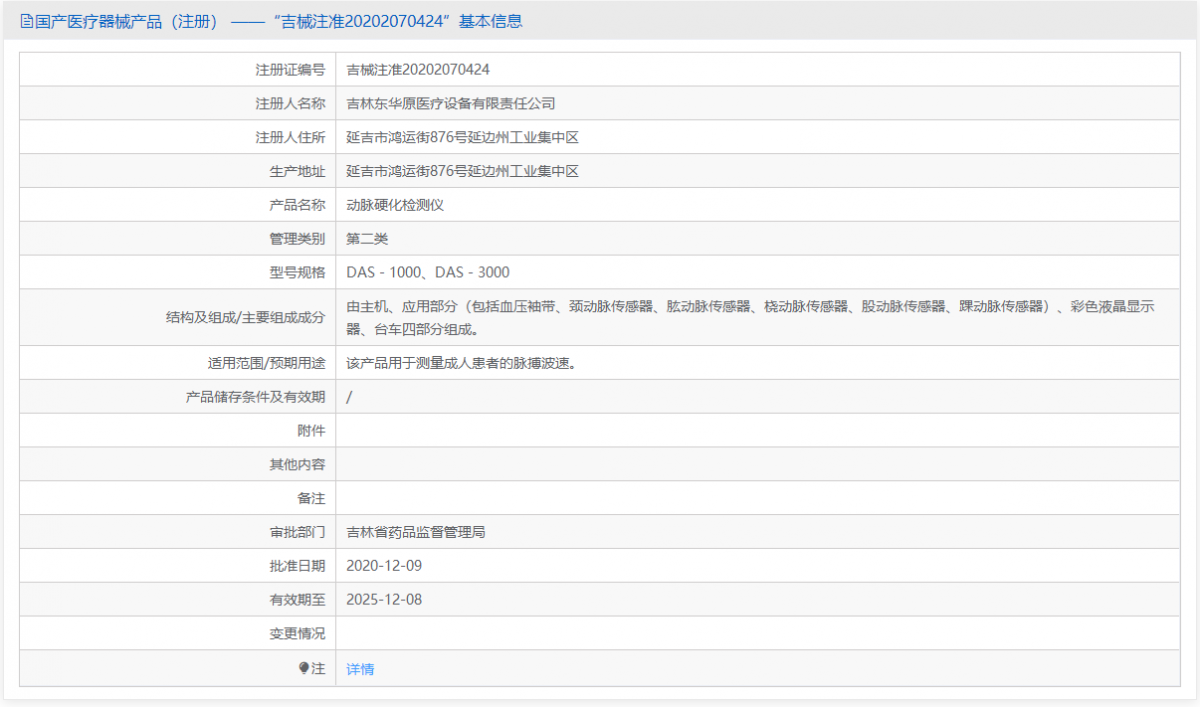
Task: Select the model text DAS－1000、DAS－3000
Action: point(429,271)
